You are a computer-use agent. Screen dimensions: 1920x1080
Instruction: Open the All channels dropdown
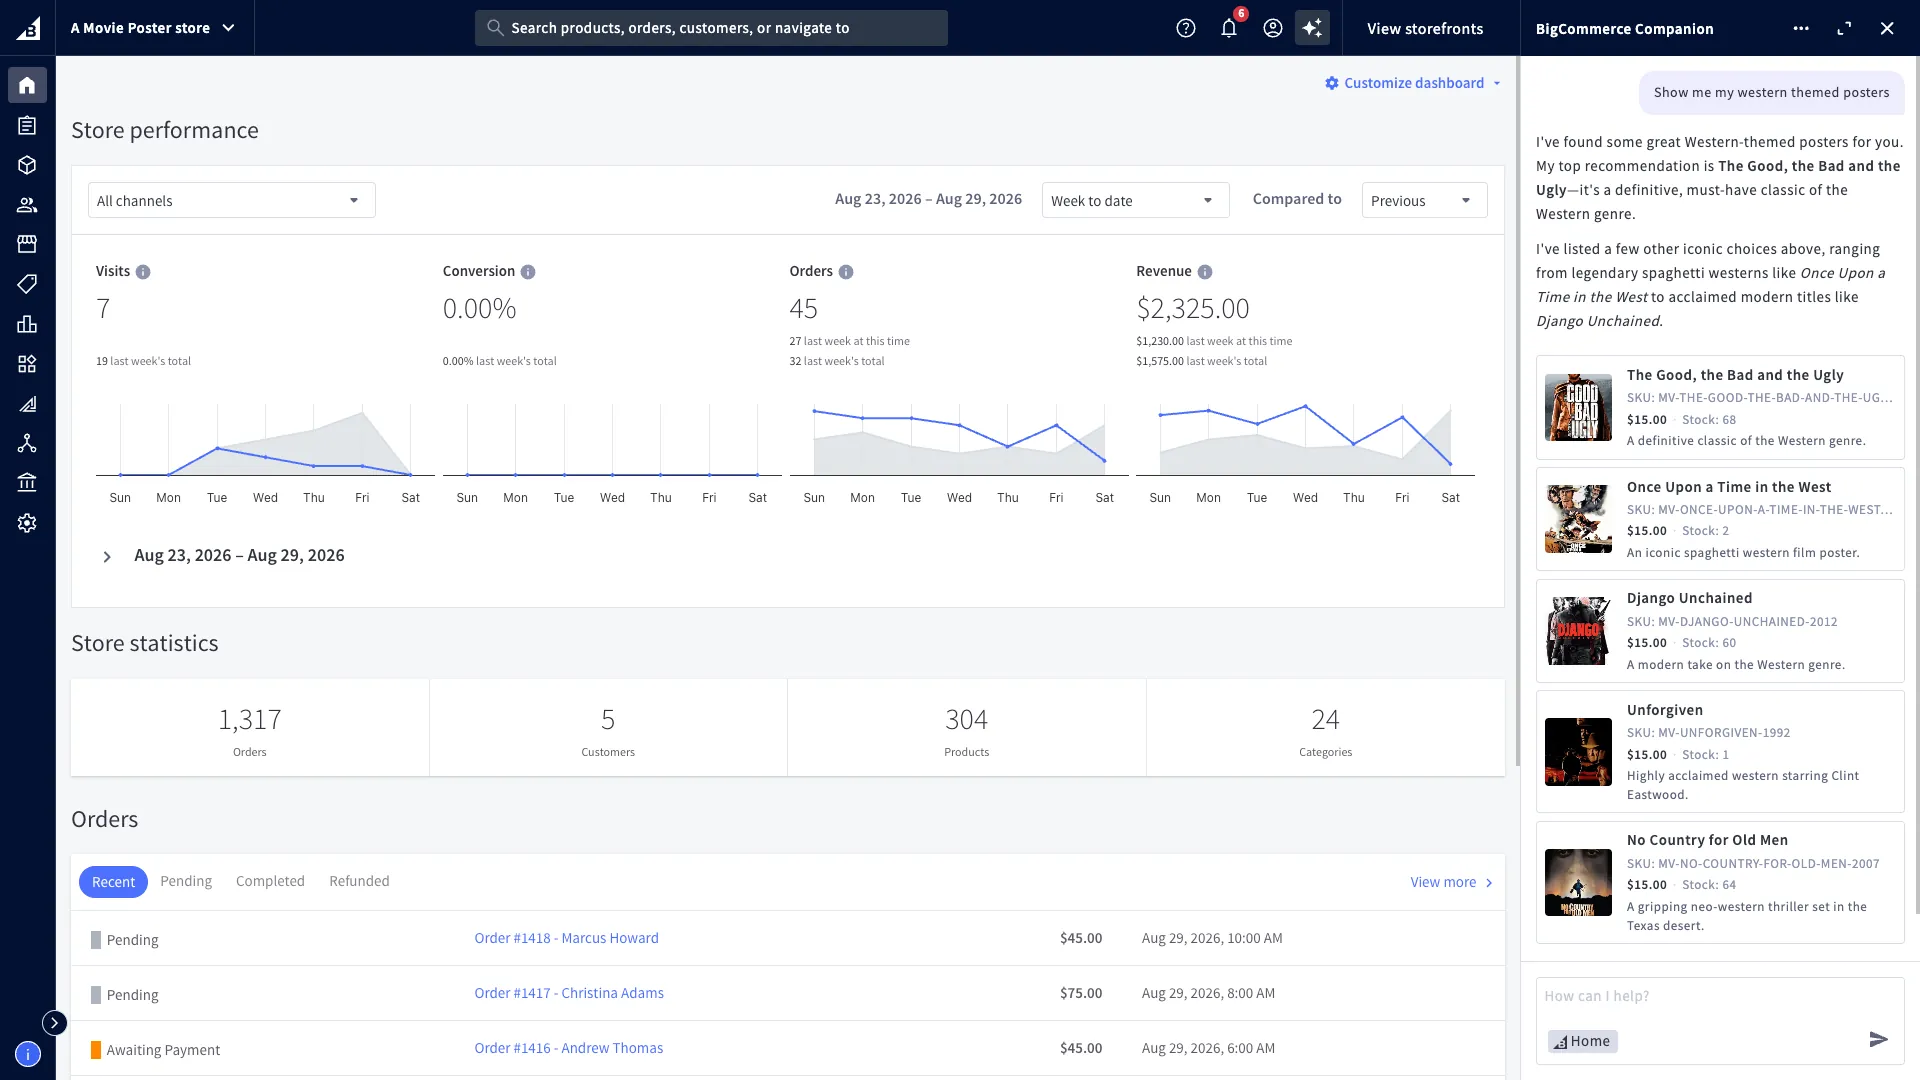click(x=232, y=200)
